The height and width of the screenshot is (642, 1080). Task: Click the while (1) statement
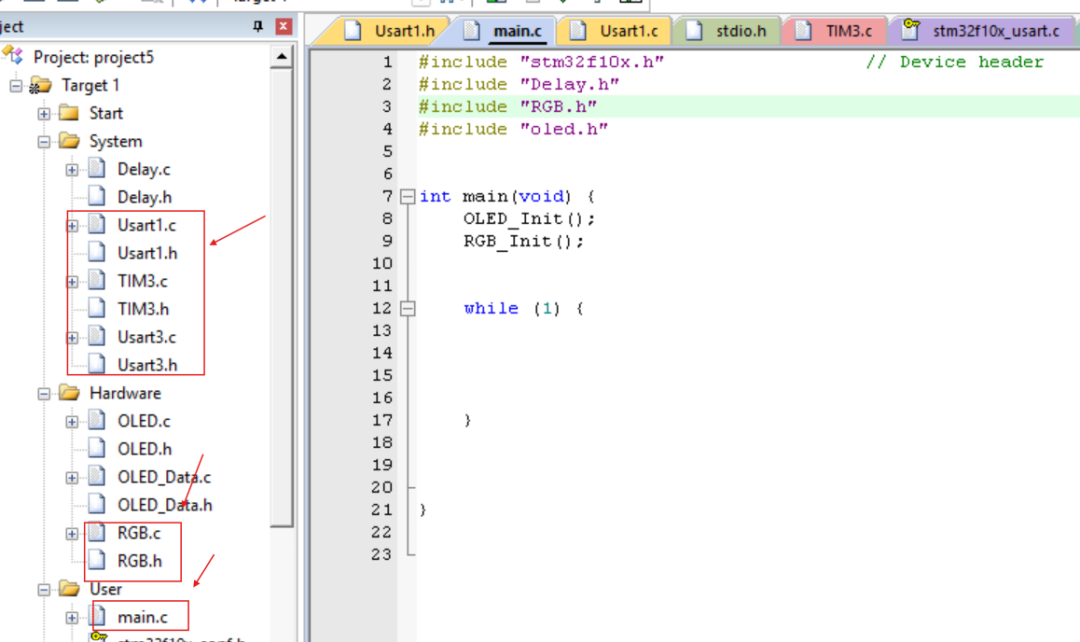(523, 309)
